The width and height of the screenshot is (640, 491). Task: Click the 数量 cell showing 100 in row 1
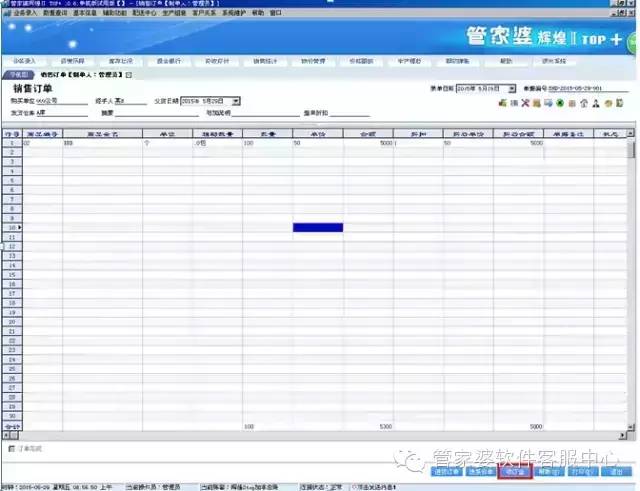pos(267,143)
